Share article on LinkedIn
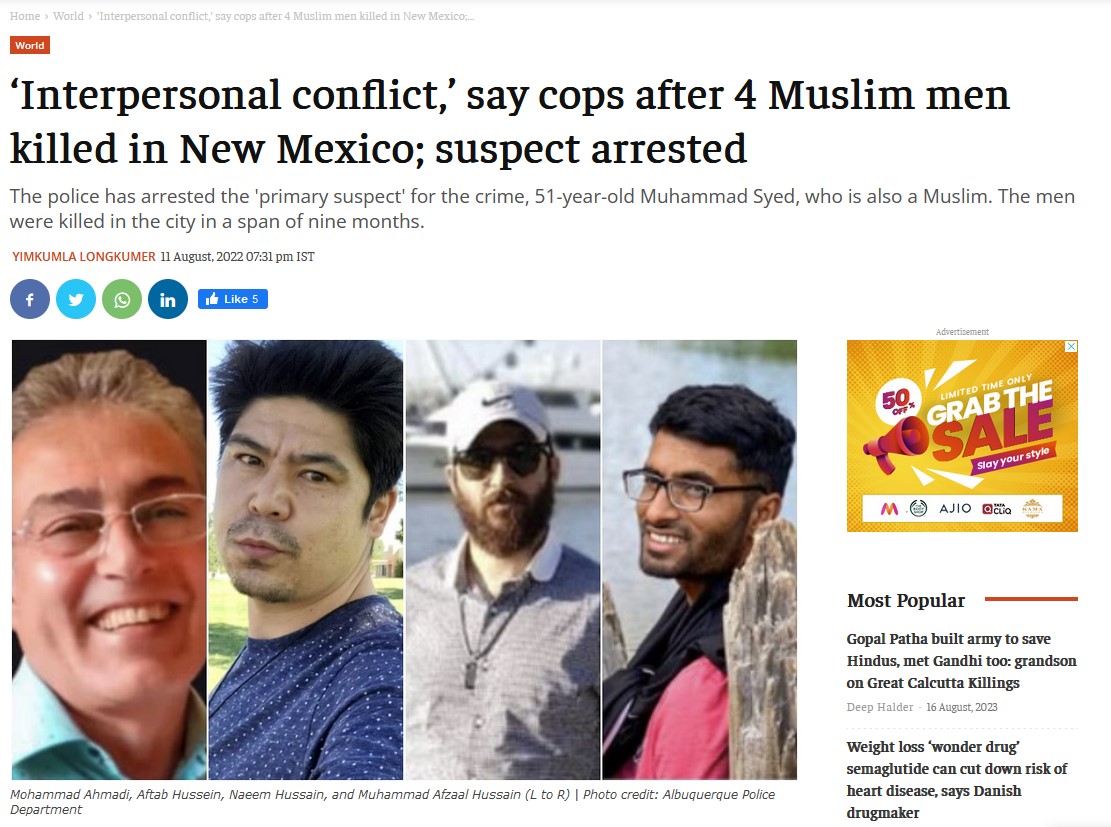 coord(168,299)
